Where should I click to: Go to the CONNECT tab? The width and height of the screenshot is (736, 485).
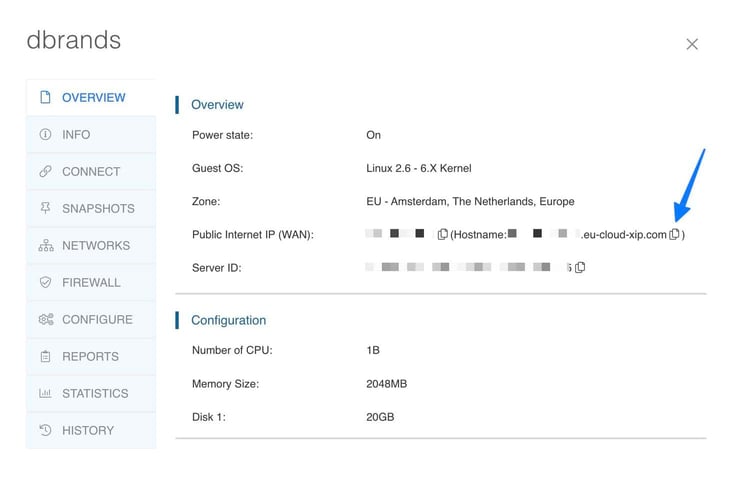[x=91, y=171]
